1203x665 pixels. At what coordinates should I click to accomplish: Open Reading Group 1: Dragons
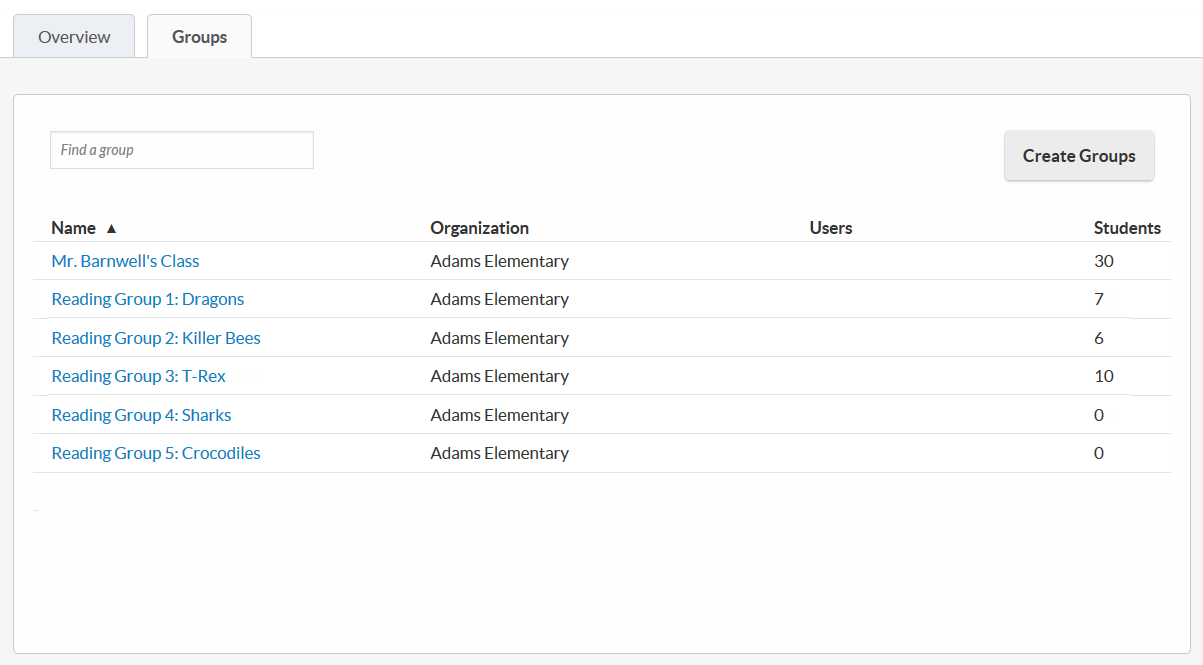coord(147,299)
